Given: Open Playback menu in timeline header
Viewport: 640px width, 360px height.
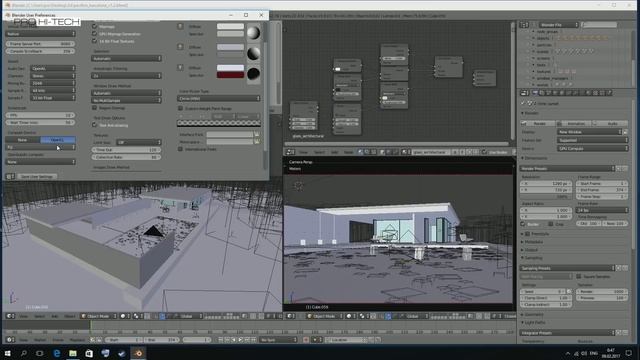Looking at the screenshot, I should 77,340.
